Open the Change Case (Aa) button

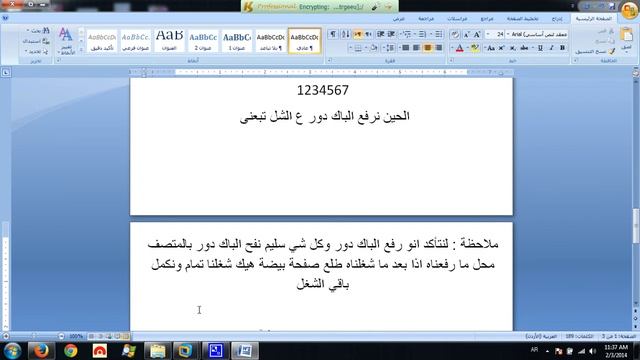(x=490, y=48)
